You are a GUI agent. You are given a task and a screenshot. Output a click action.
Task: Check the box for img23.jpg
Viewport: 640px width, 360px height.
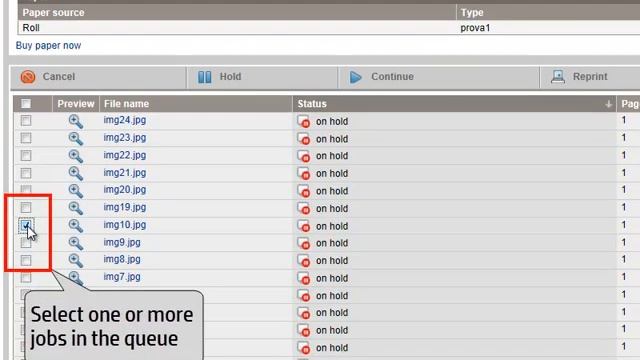(26, 138)
